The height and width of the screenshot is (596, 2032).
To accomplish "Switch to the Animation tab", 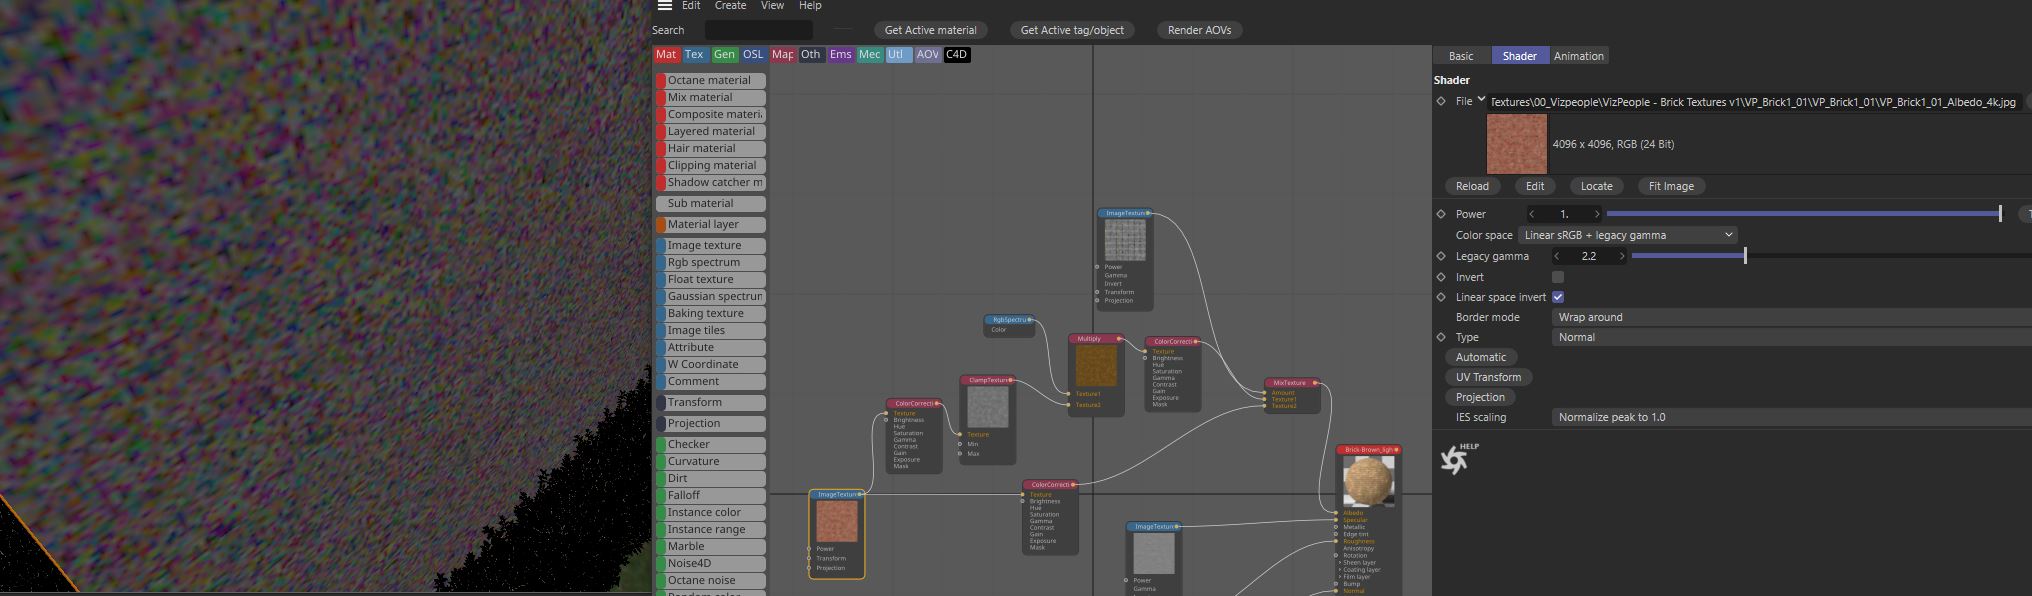I will click(x=1579, y=56).
